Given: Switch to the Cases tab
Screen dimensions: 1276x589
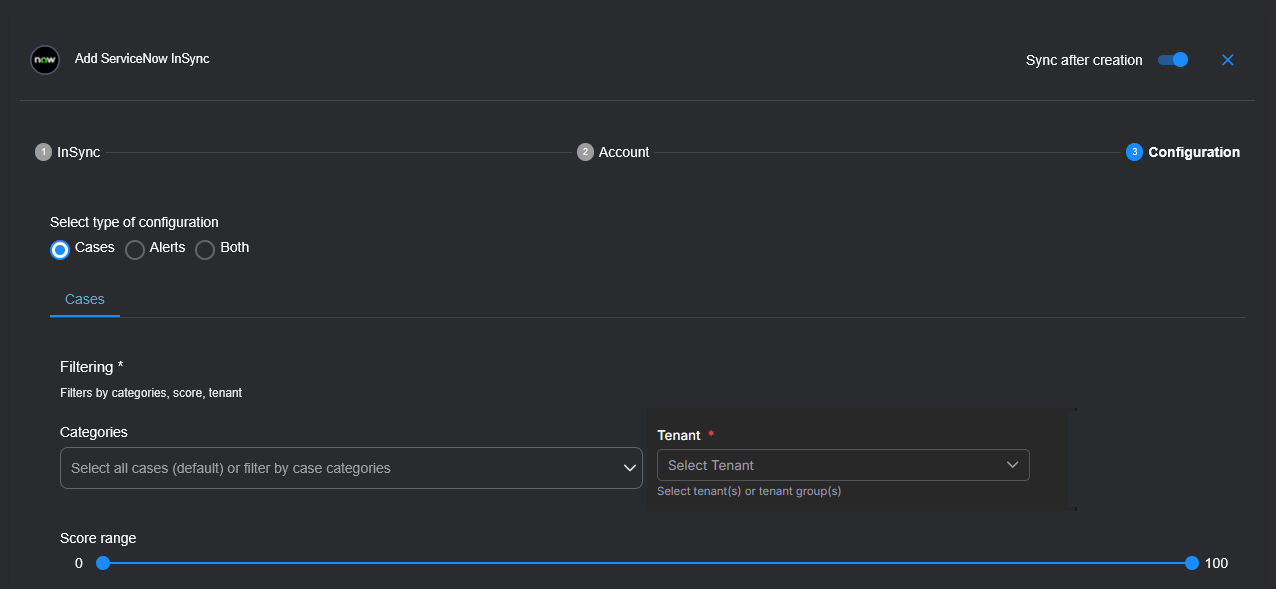Looking at the screenshot, I should 85,299.
